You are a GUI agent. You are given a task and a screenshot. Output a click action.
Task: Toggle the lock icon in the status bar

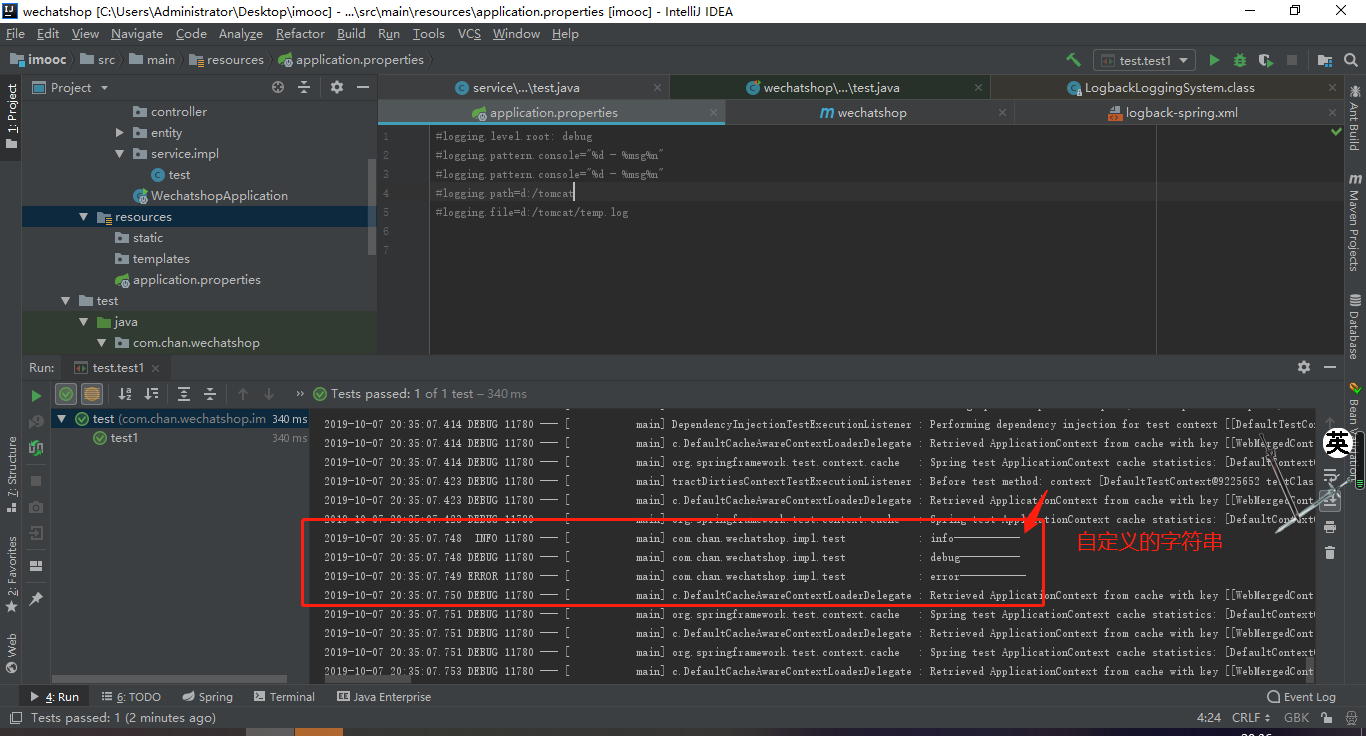(x=1329, y=717)
